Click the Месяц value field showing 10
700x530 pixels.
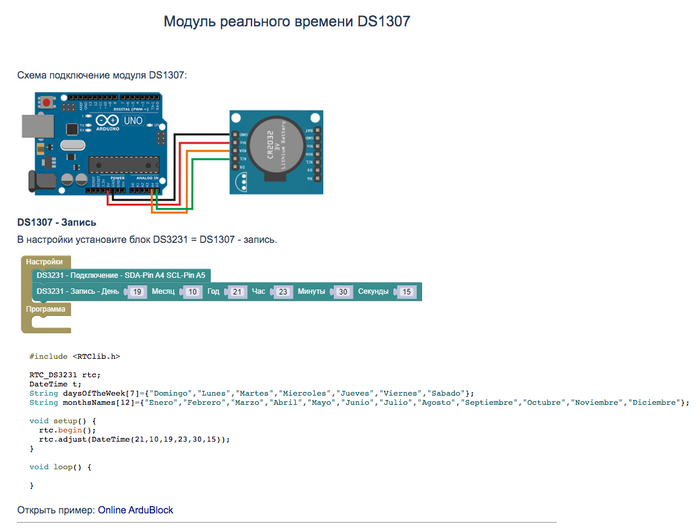point(193,291)
